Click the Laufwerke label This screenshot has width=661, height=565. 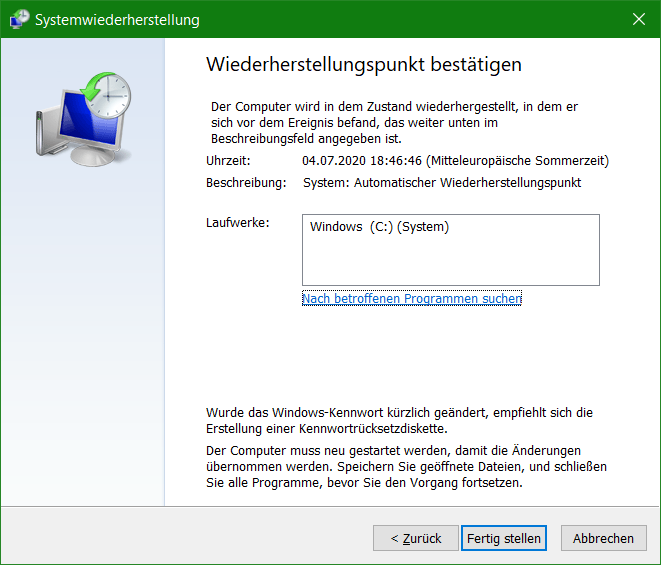pos(237,223)
